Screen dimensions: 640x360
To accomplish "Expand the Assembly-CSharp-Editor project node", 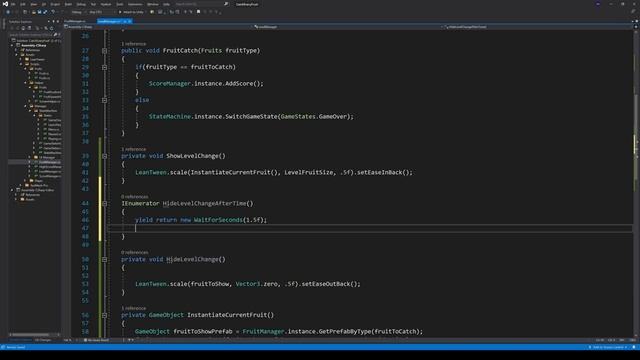I will pyautogui.click(x=12, y=190).
